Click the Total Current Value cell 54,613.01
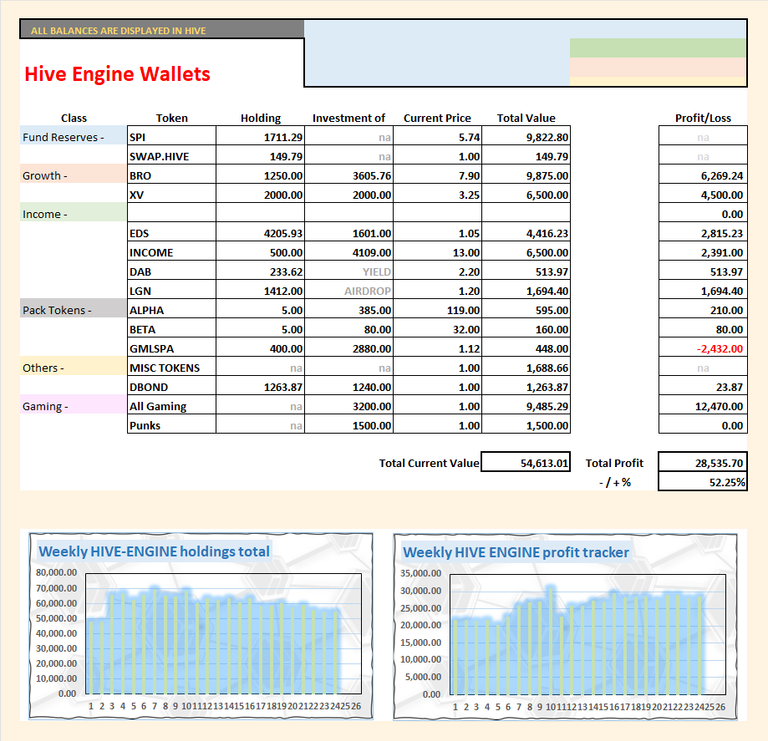The width and height of the screenshot is (768, 741). (526, 461)
